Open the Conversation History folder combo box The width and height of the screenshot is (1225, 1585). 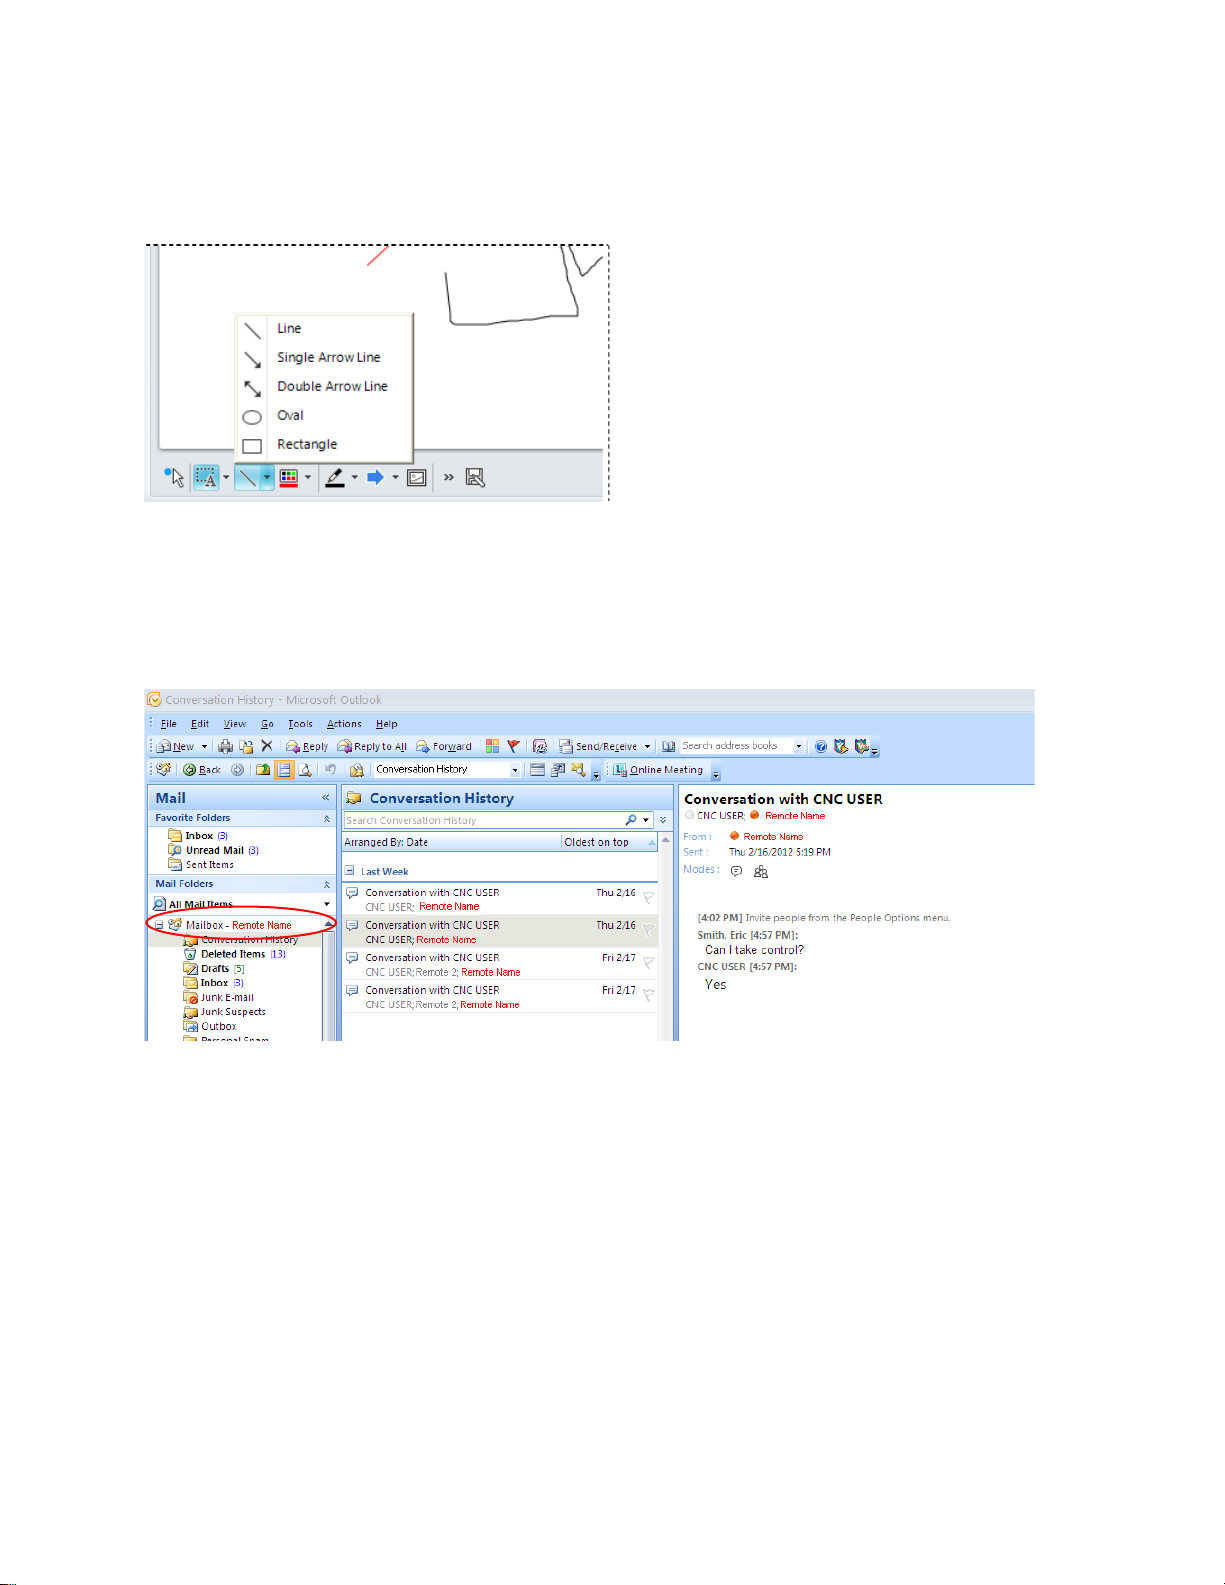pyautogui.click(x=447, y=770)
